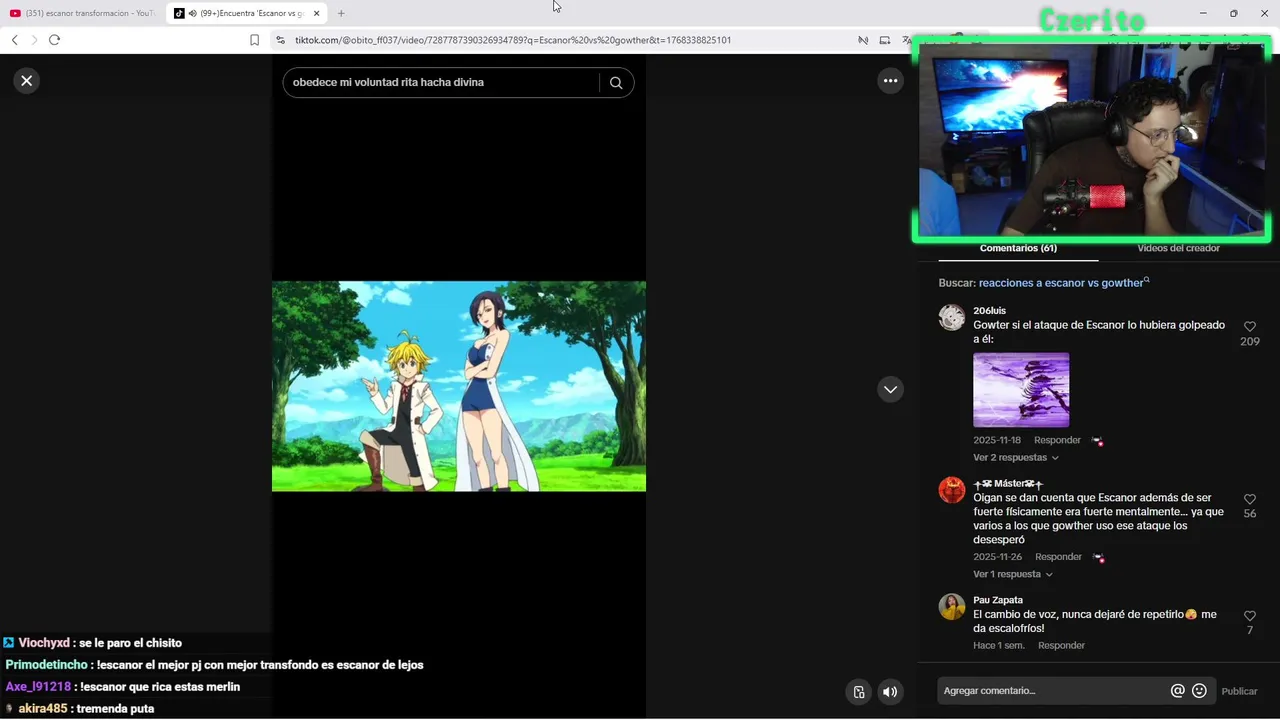Viewport: 1280px width, 720px height.
Task: Click the flag icon next to Máster Responder
Action: tap(1098, 558)
